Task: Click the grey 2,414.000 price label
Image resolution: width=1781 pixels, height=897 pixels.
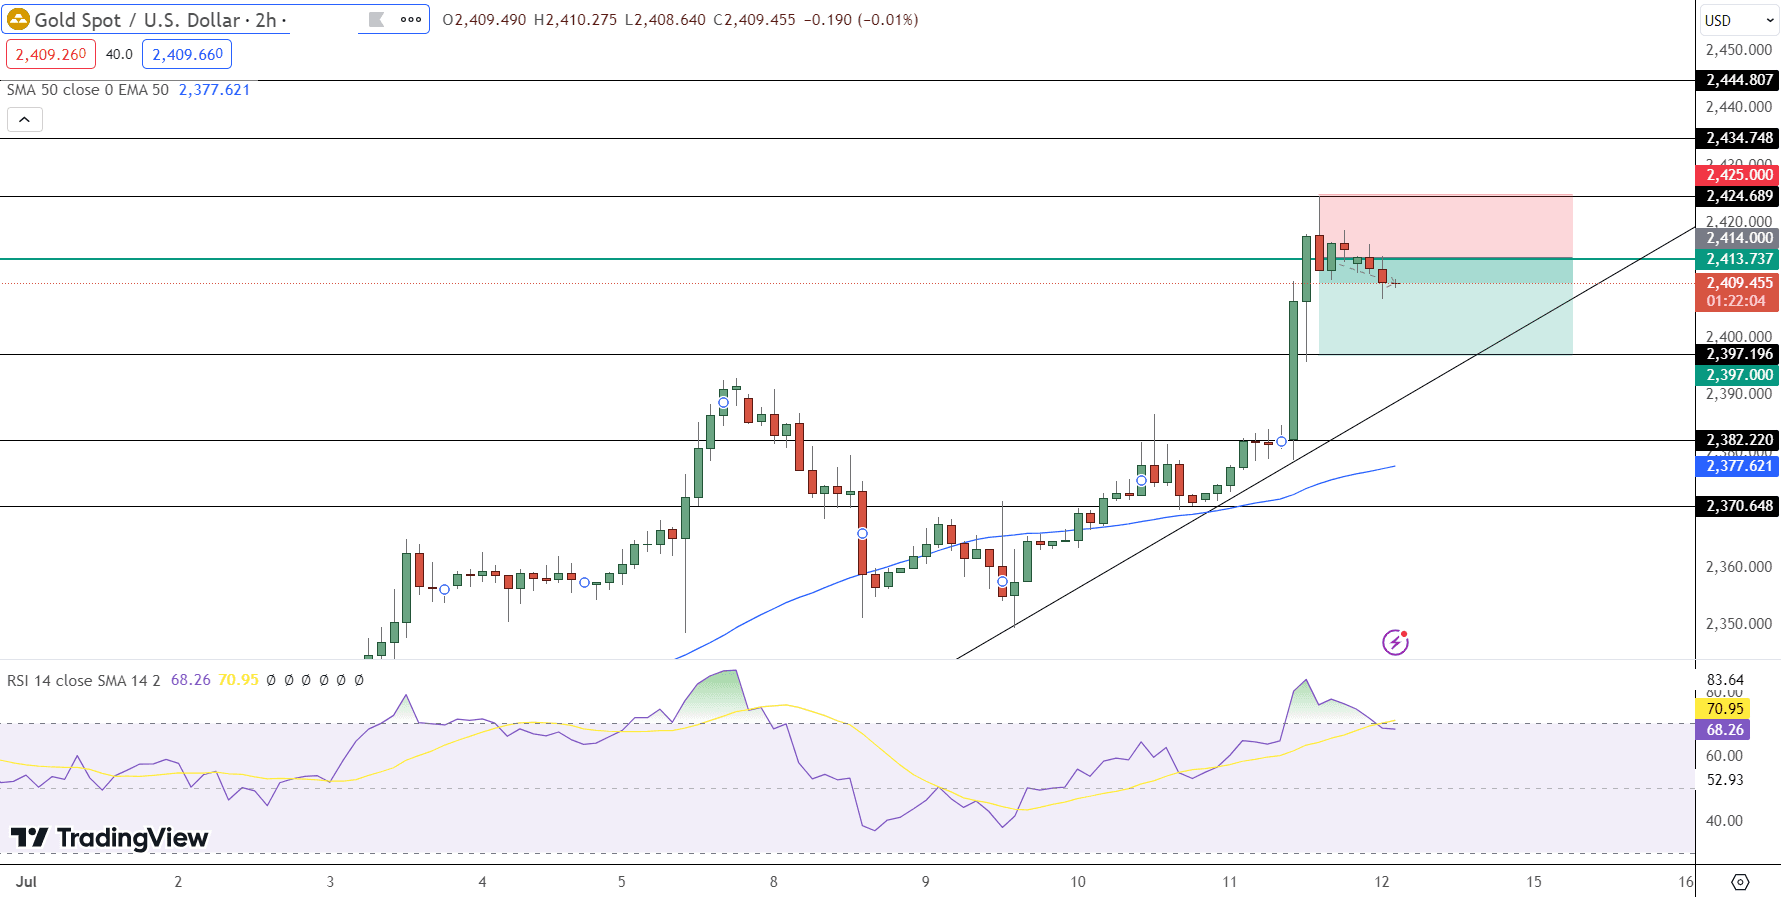Action: [x=1739, y=238]
